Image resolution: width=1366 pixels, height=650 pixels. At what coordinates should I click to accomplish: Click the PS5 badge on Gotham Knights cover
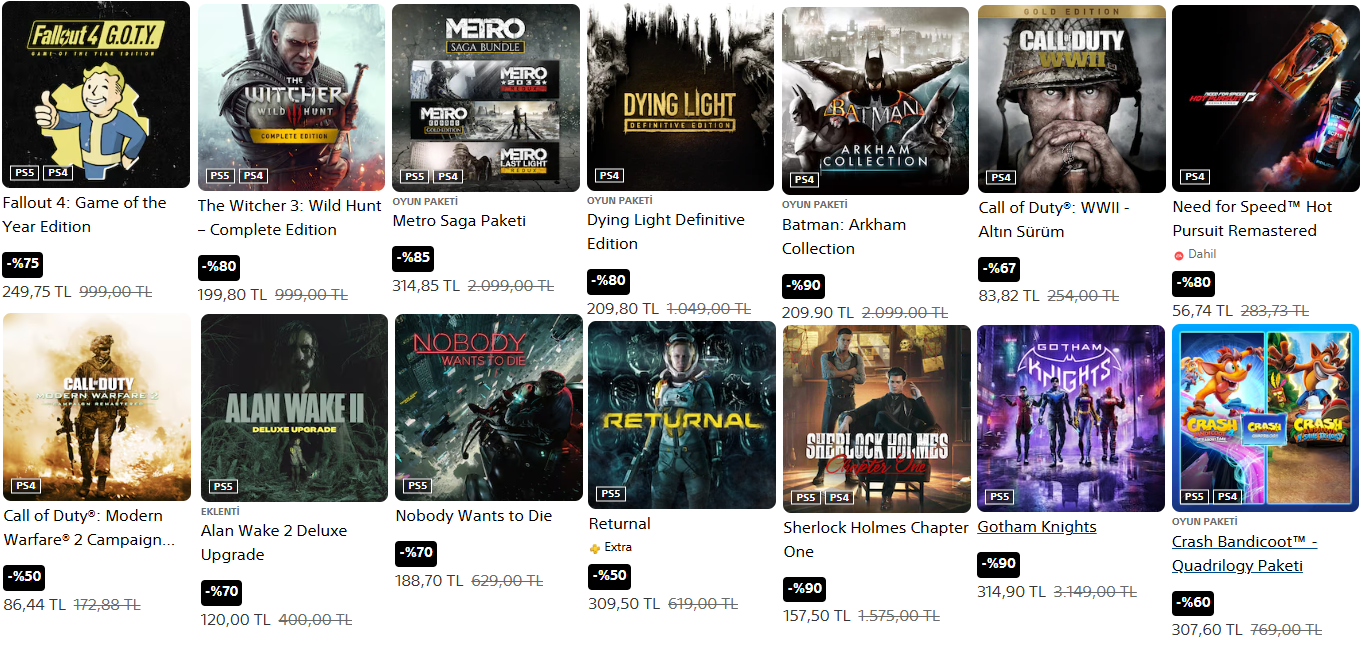(999, 497)
